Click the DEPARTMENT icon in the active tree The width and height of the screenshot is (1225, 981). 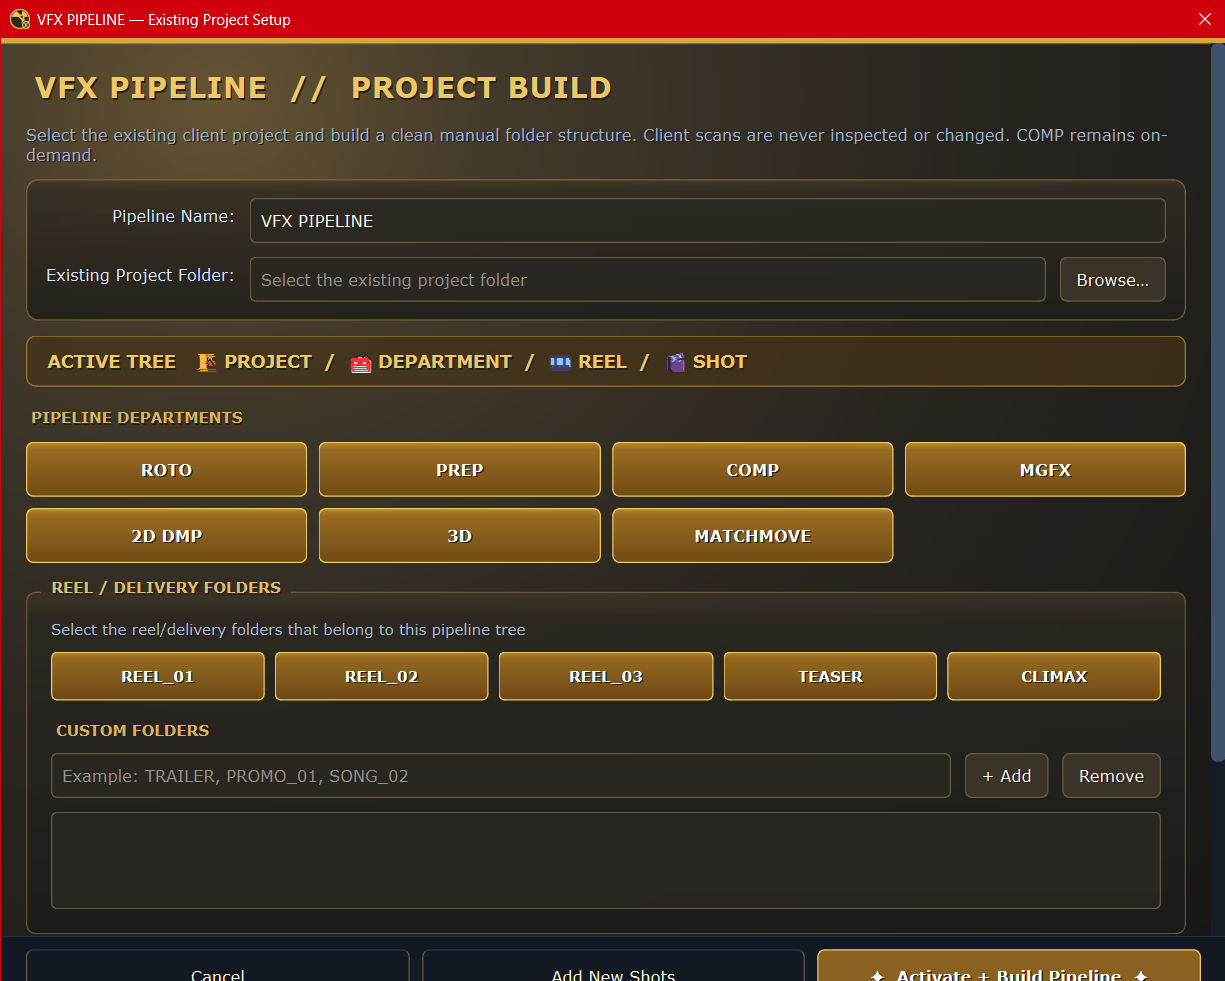(x=361, y=363)
